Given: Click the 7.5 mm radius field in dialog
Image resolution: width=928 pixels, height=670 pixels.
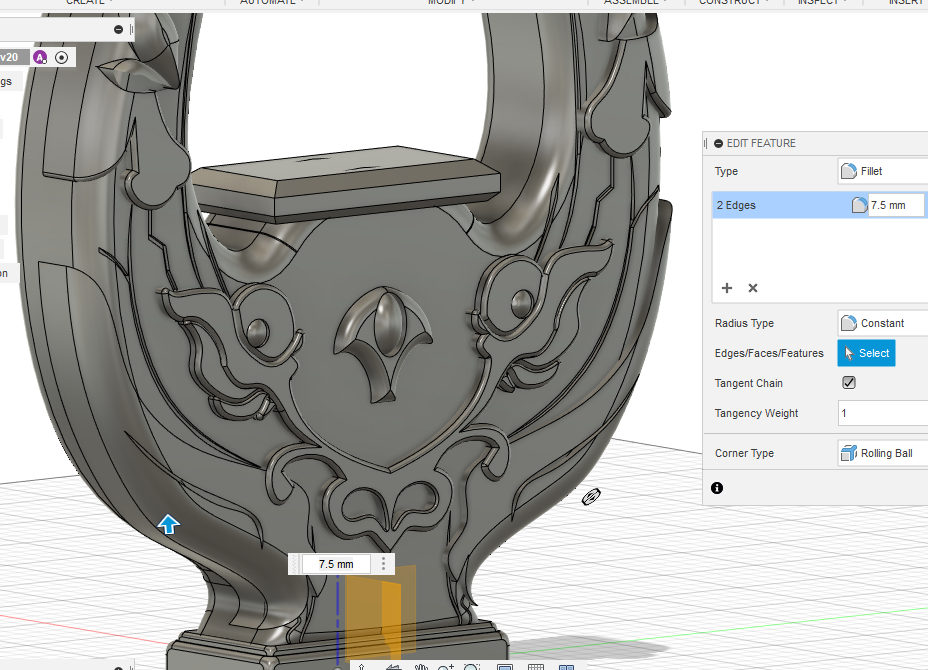Looking at the screenshot, I should click(895, 205).
